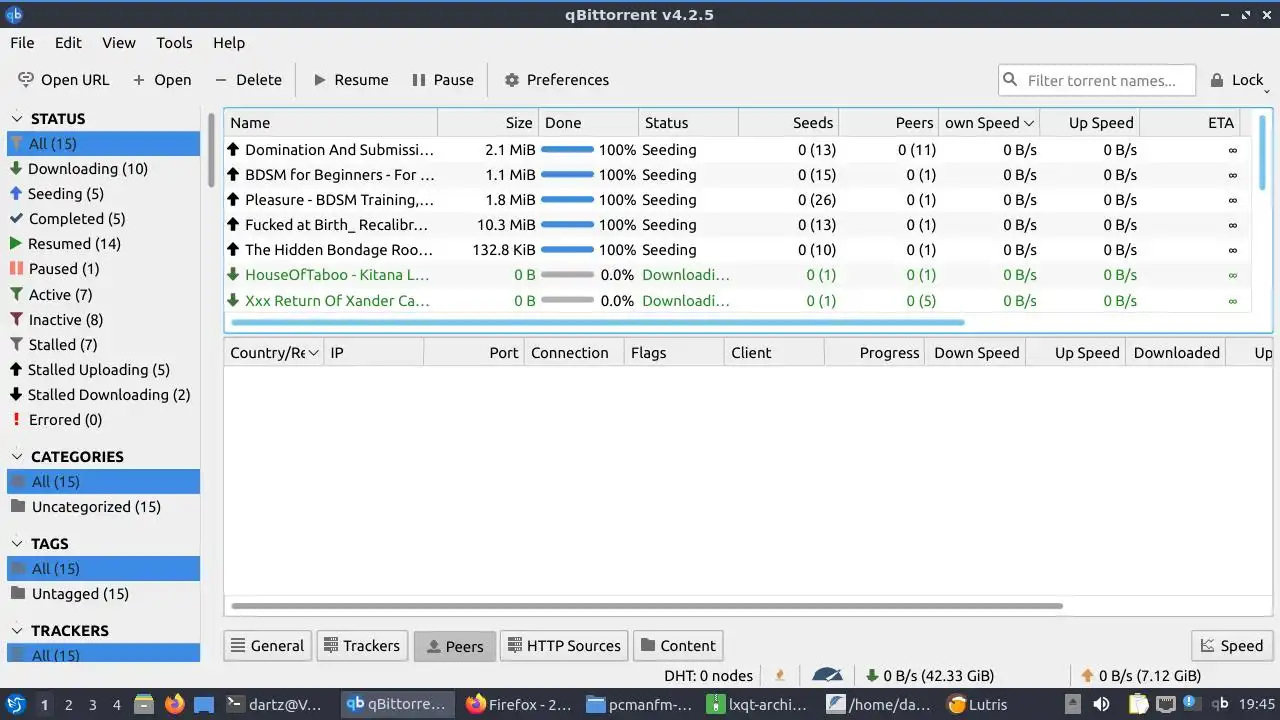Collapse the CATEGORIES sidebar section
1280x720 pixels.
coord(16,457)
